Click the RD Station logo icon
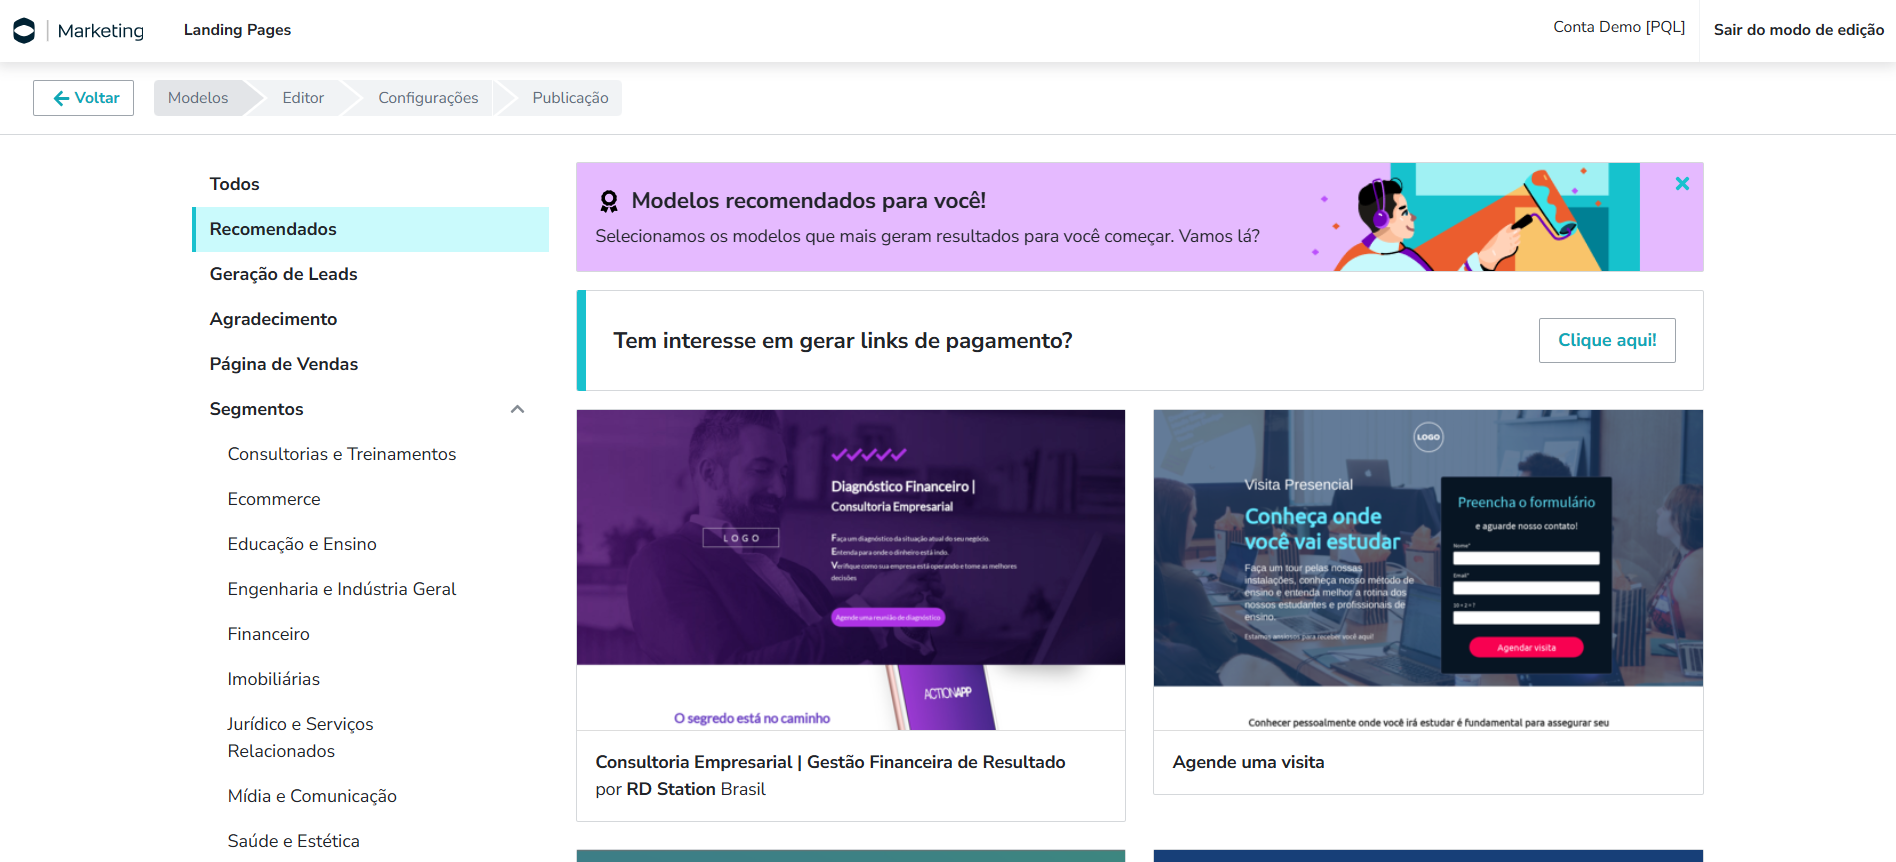Screen dimensions: 1896x862 pyautogui.click(x=24, y=30)
